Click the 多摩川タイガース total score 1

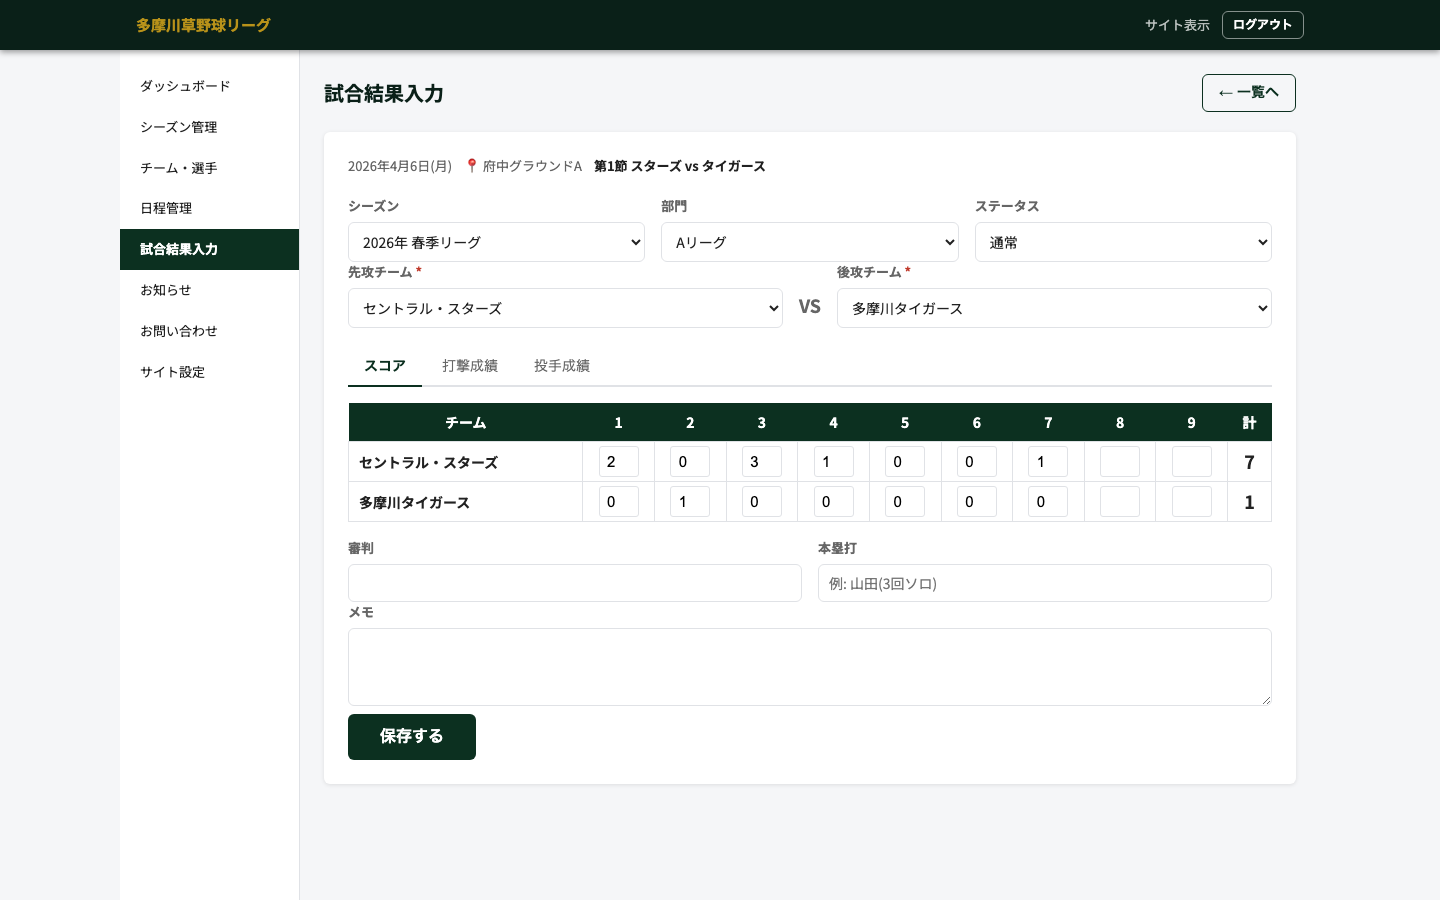coord(1249,502)
